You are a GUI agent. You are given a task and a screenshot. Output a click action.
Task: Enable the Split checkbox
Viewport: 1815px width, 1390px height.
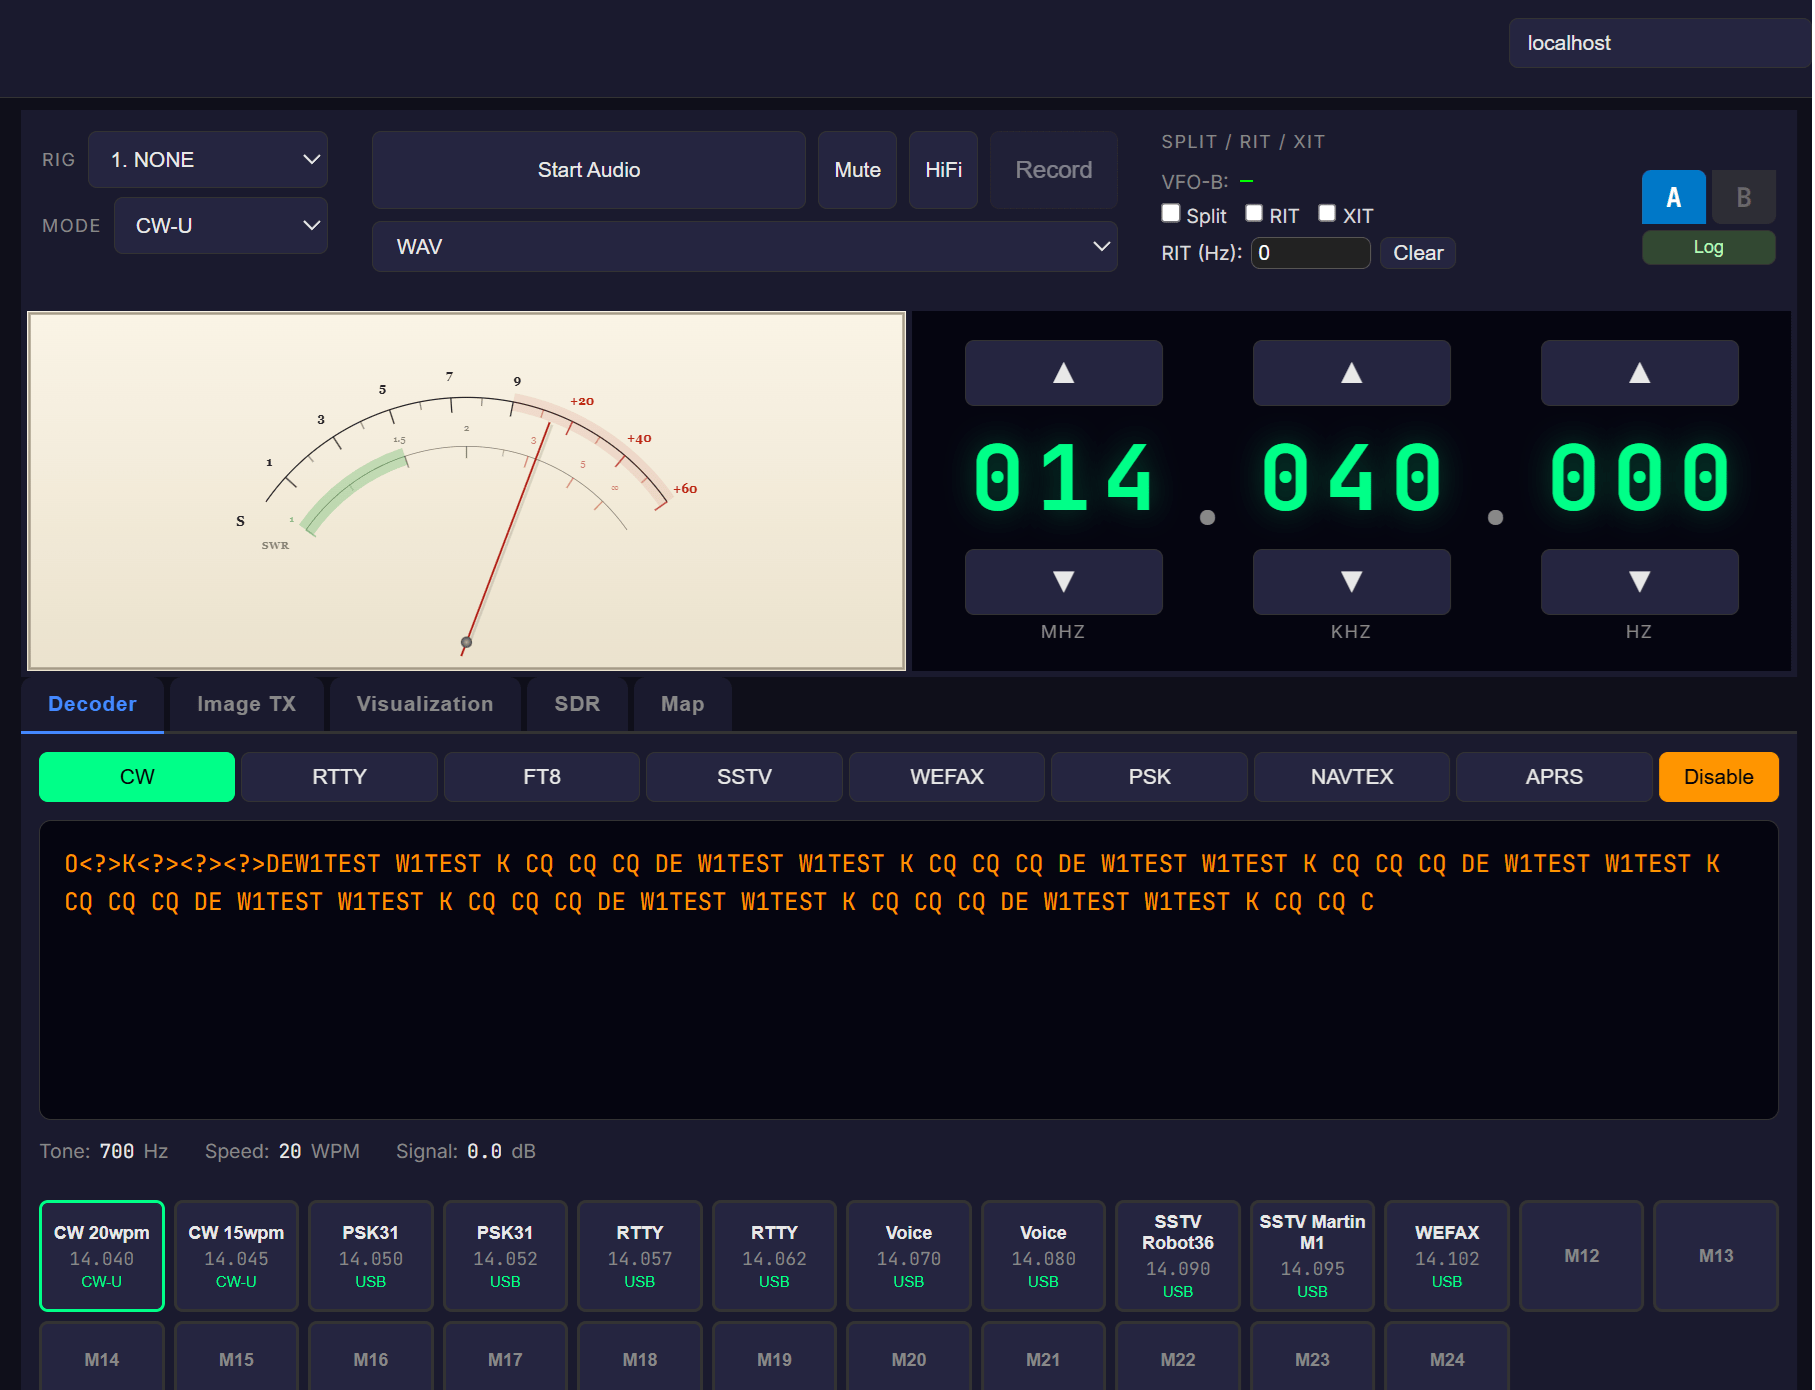pos(1170,213)
